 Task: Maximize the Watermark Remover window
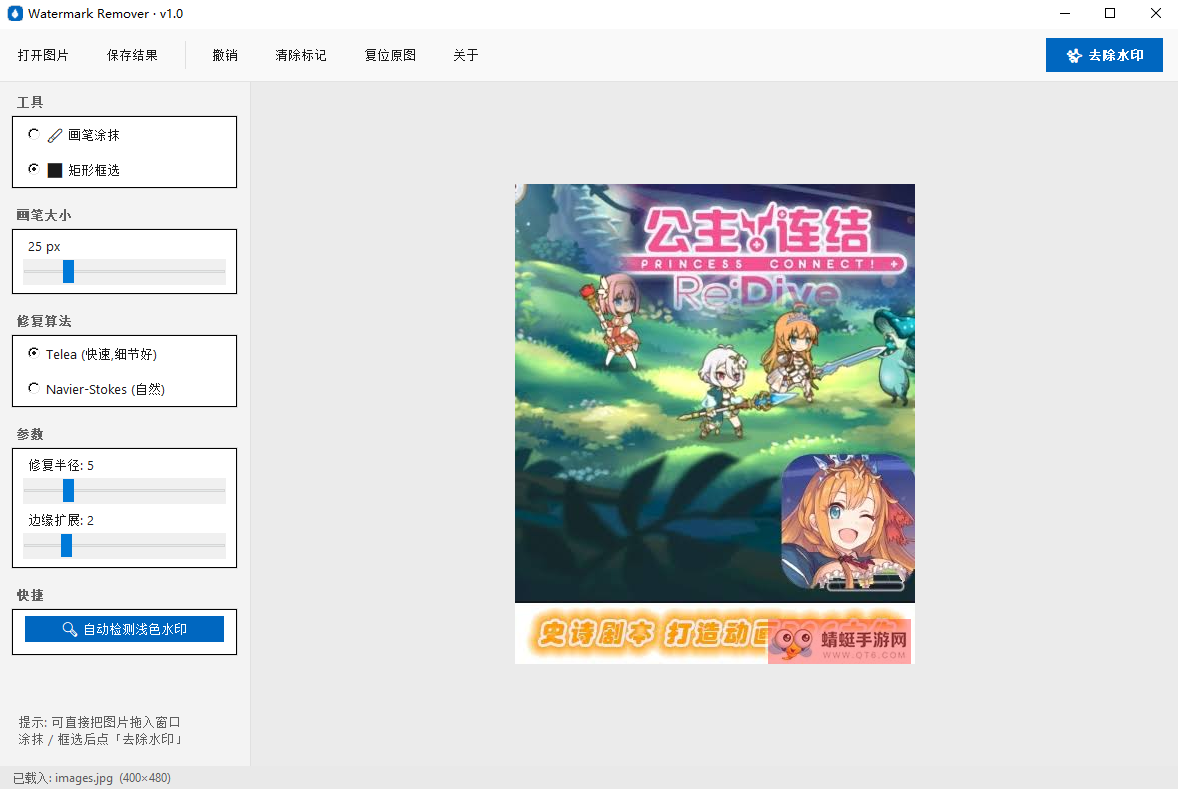tap(1110, 14)
